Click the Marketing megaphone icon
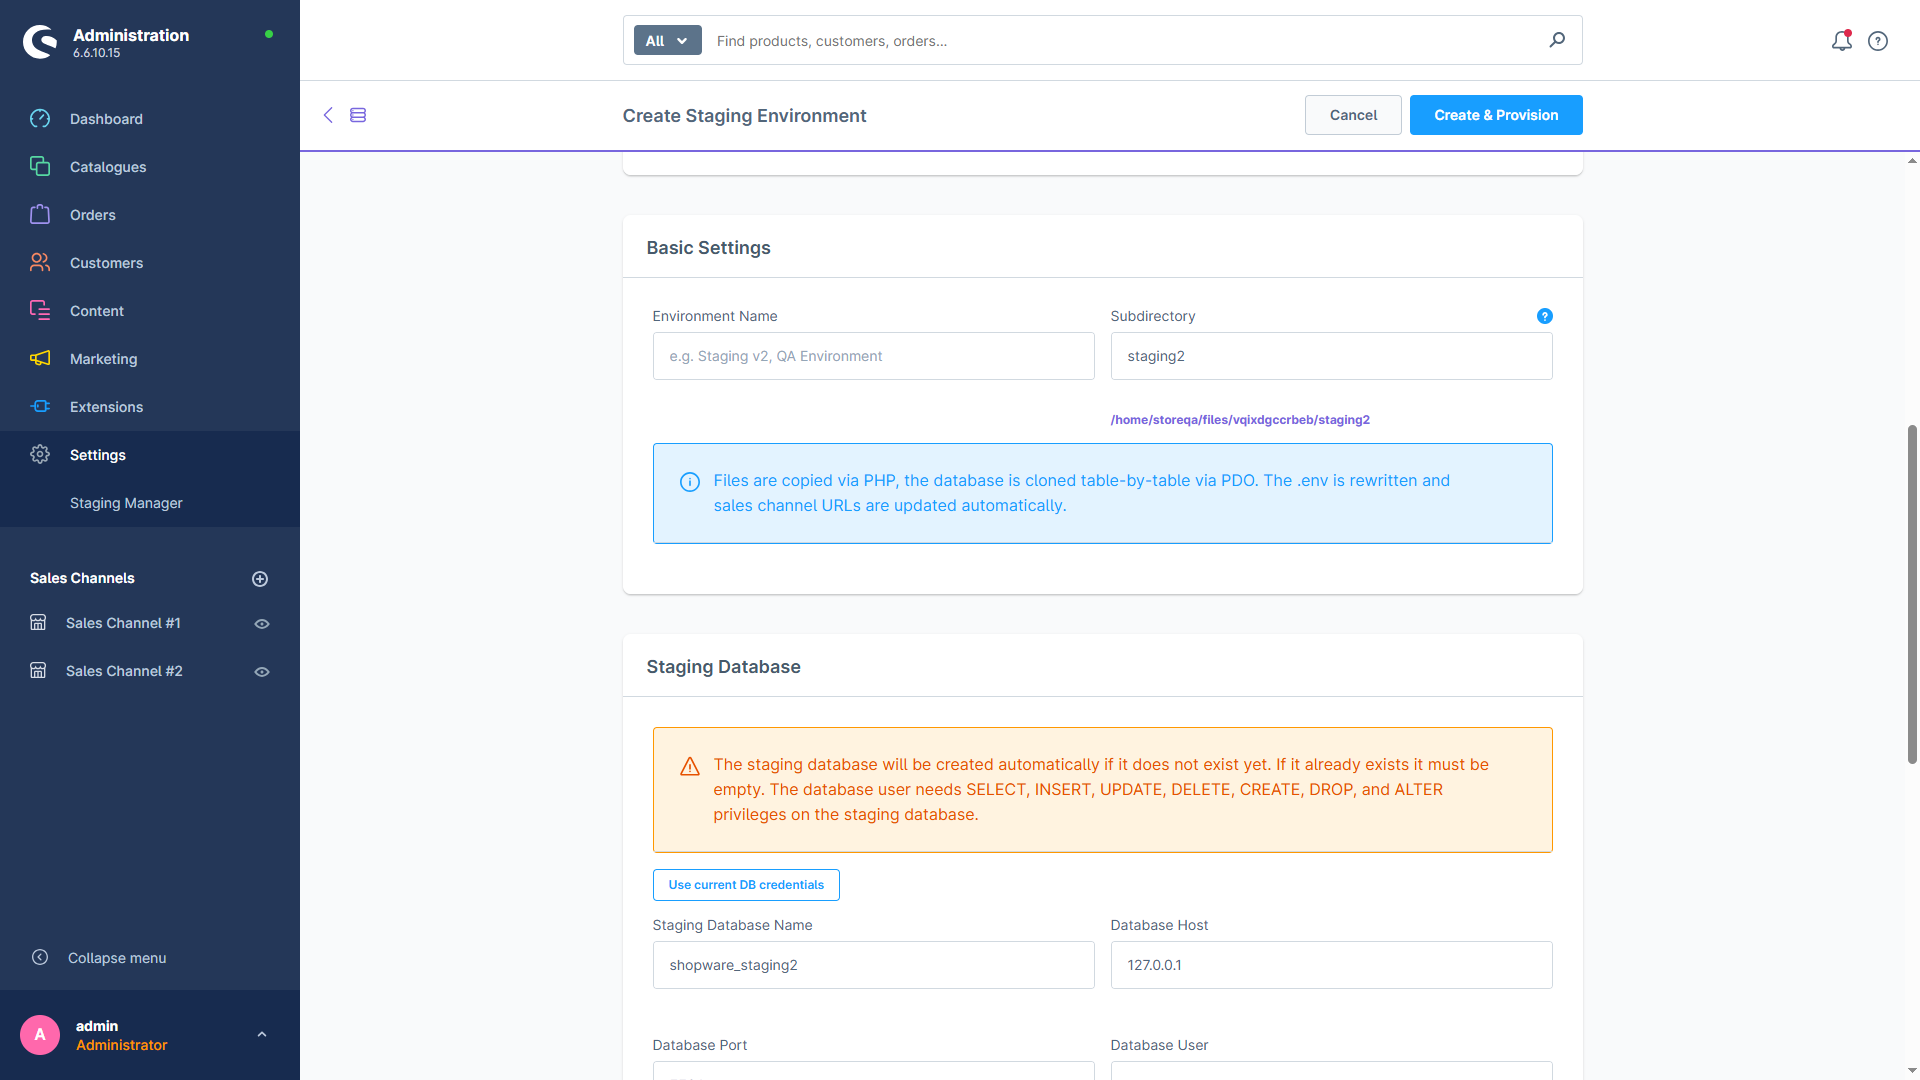Screen dimensions: 1920x1080 40,359
